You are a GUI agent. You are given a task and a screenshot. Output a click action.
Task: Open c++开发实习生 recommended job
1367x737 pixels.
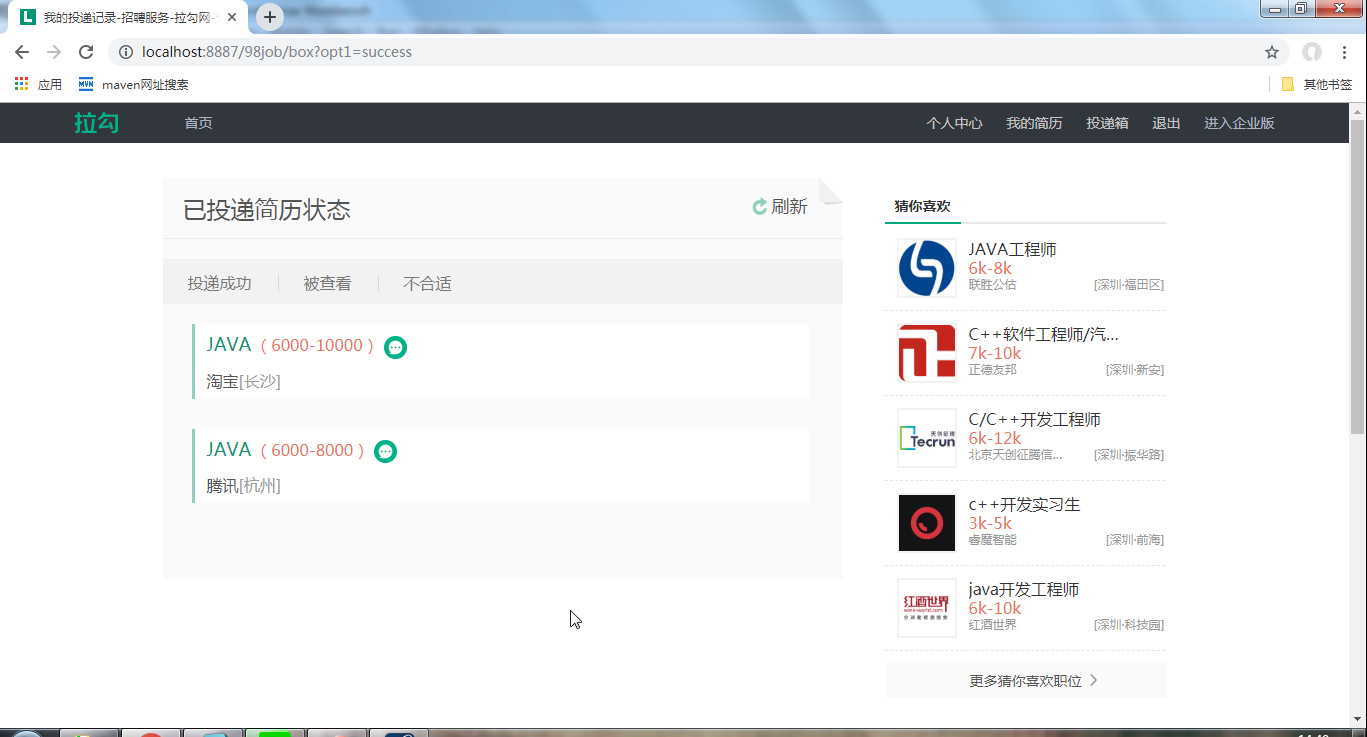click(x=1024, y=505)
